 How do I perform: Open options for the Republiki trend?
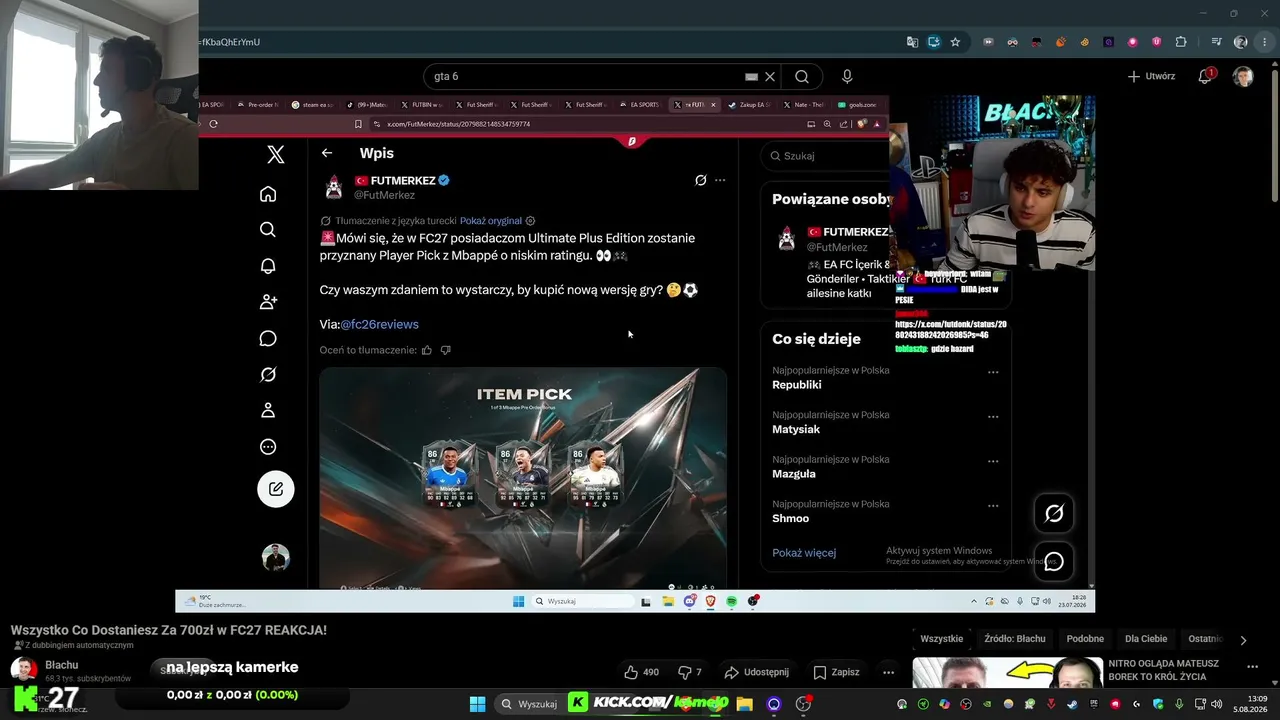[993, 372]
